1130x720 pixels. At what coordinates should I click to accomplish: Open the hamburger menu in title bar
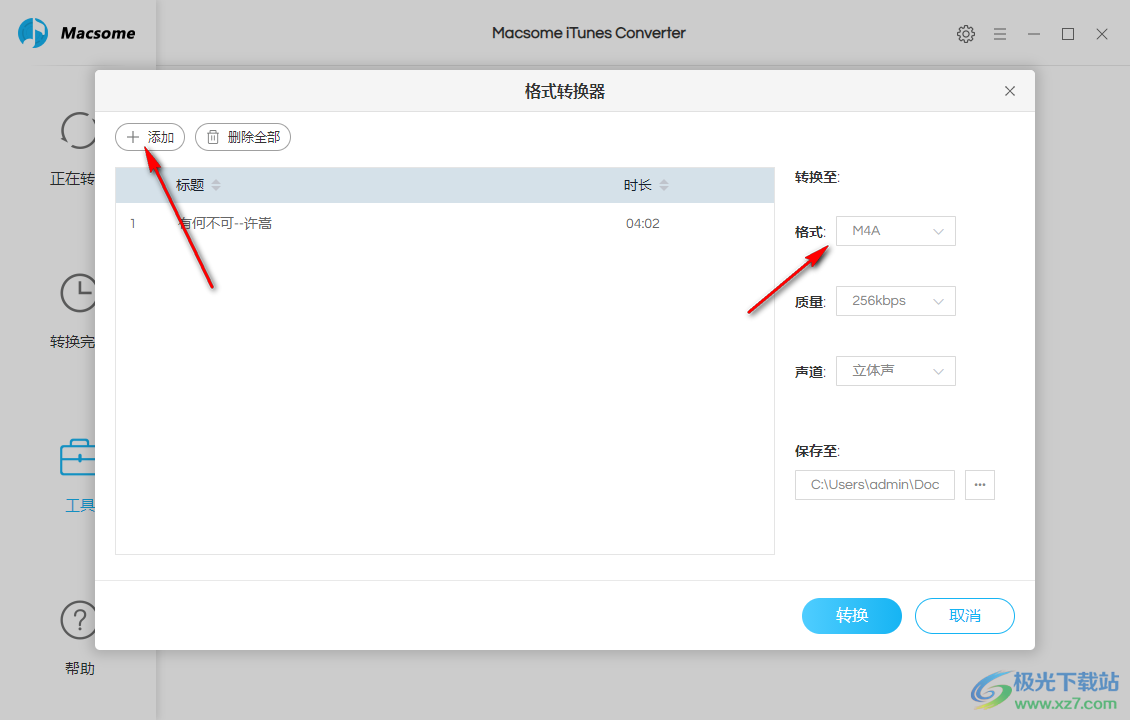[1000, 34]
